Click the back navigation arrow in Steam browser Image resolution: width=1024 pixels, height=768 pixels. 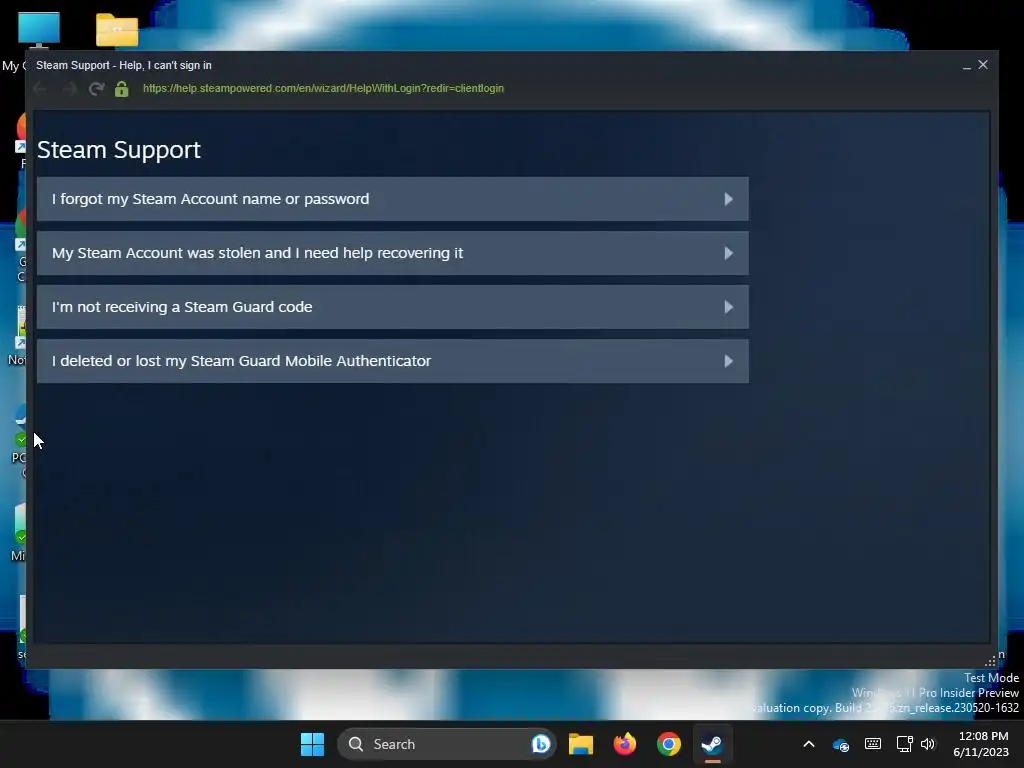[x=40, y=89]
